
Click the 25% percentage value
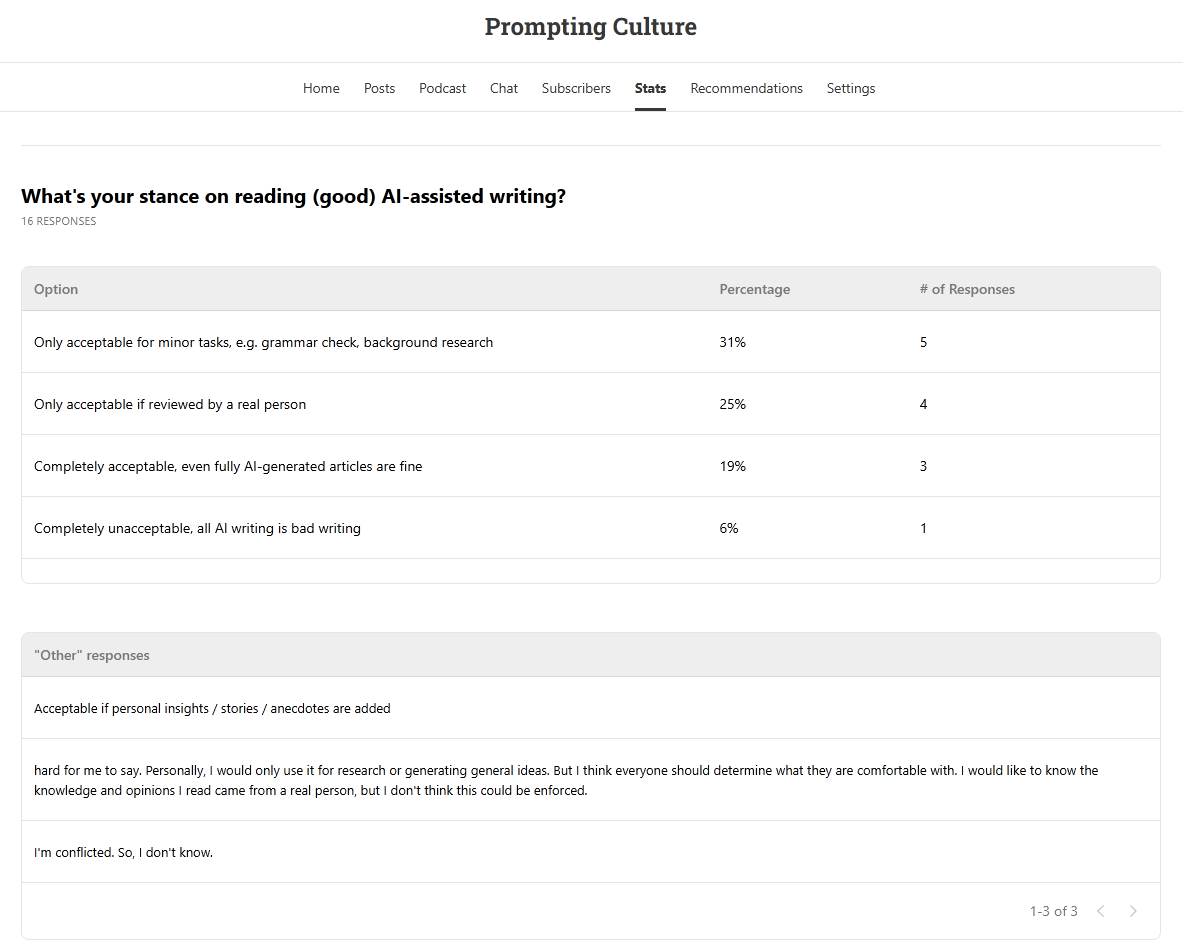click(x=732, y=404)
